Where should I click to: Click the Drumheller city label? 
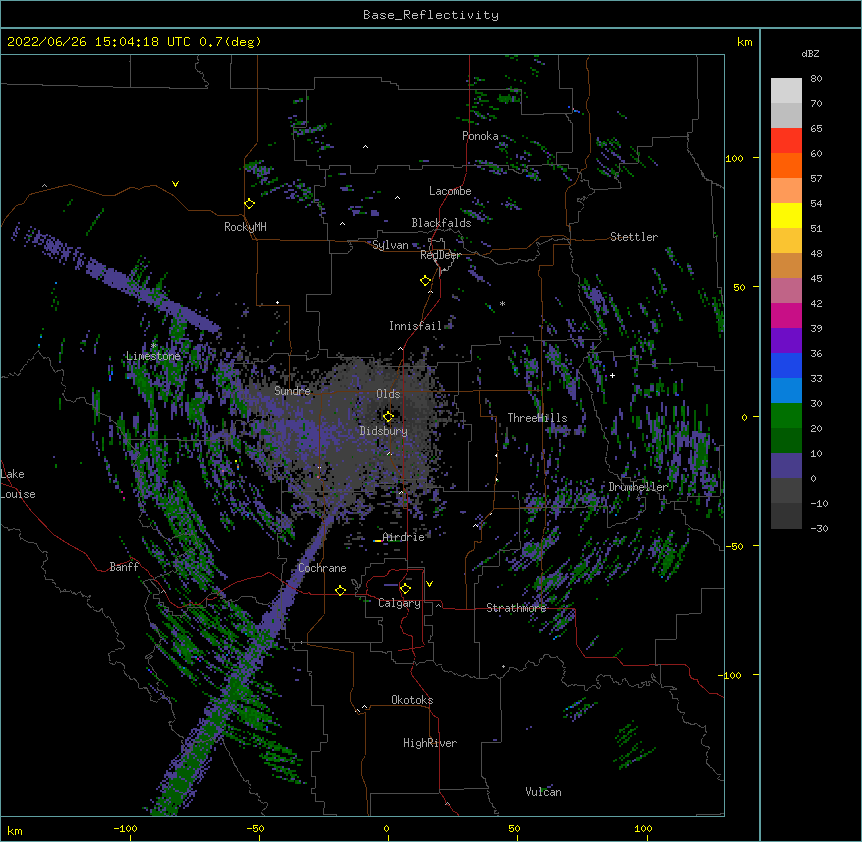coord(638,486)
